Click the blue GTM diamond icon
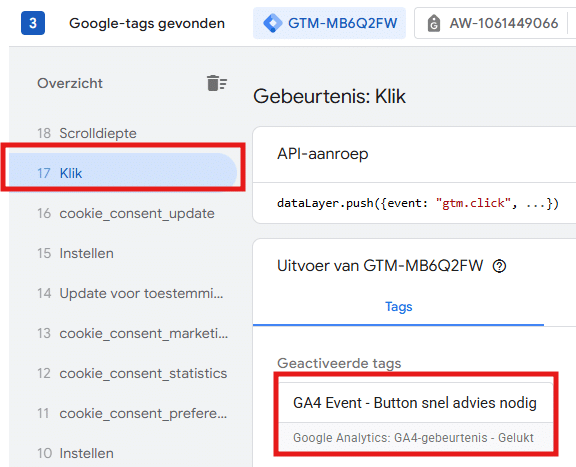 (x=273, y=23)
